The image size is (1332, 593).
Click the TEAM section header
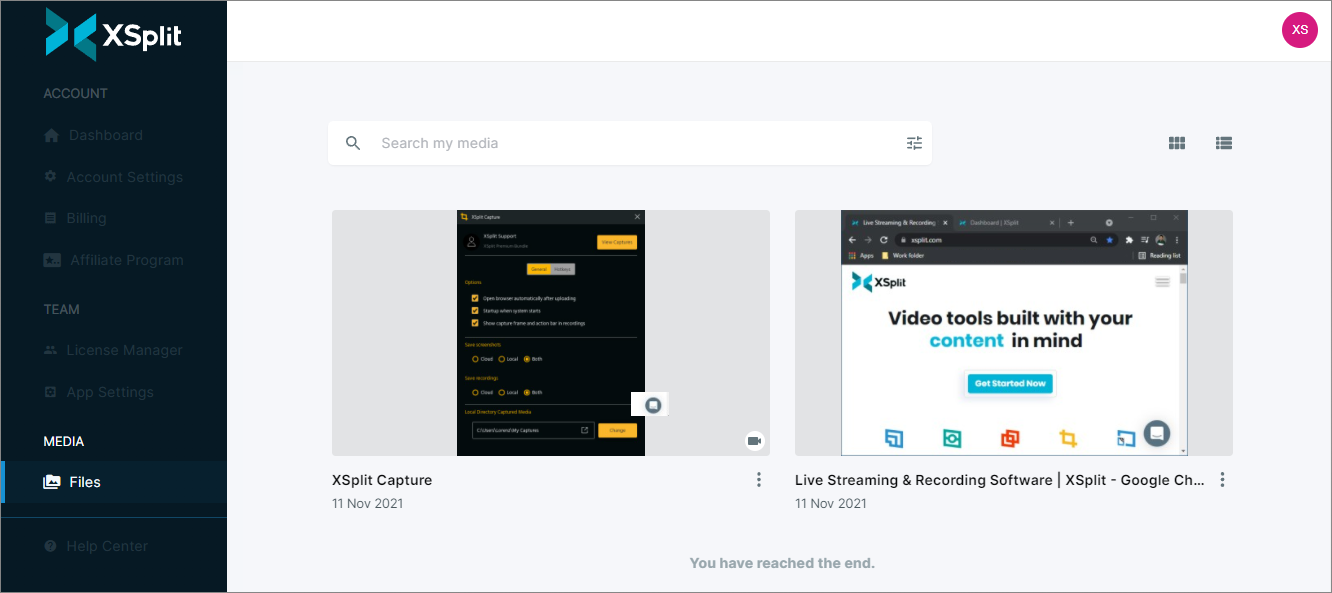[x=61, y=309]
